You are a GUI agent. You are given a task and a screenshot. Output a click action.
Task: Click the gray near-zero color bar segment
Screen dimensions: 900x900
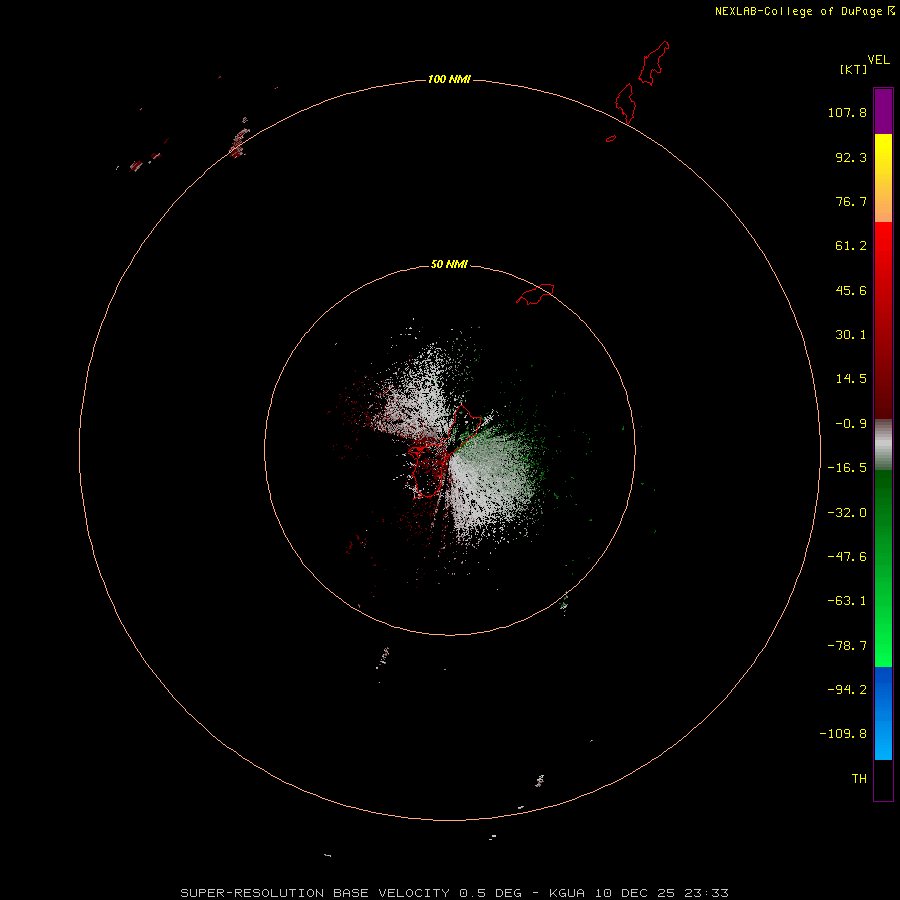point(883,445)
